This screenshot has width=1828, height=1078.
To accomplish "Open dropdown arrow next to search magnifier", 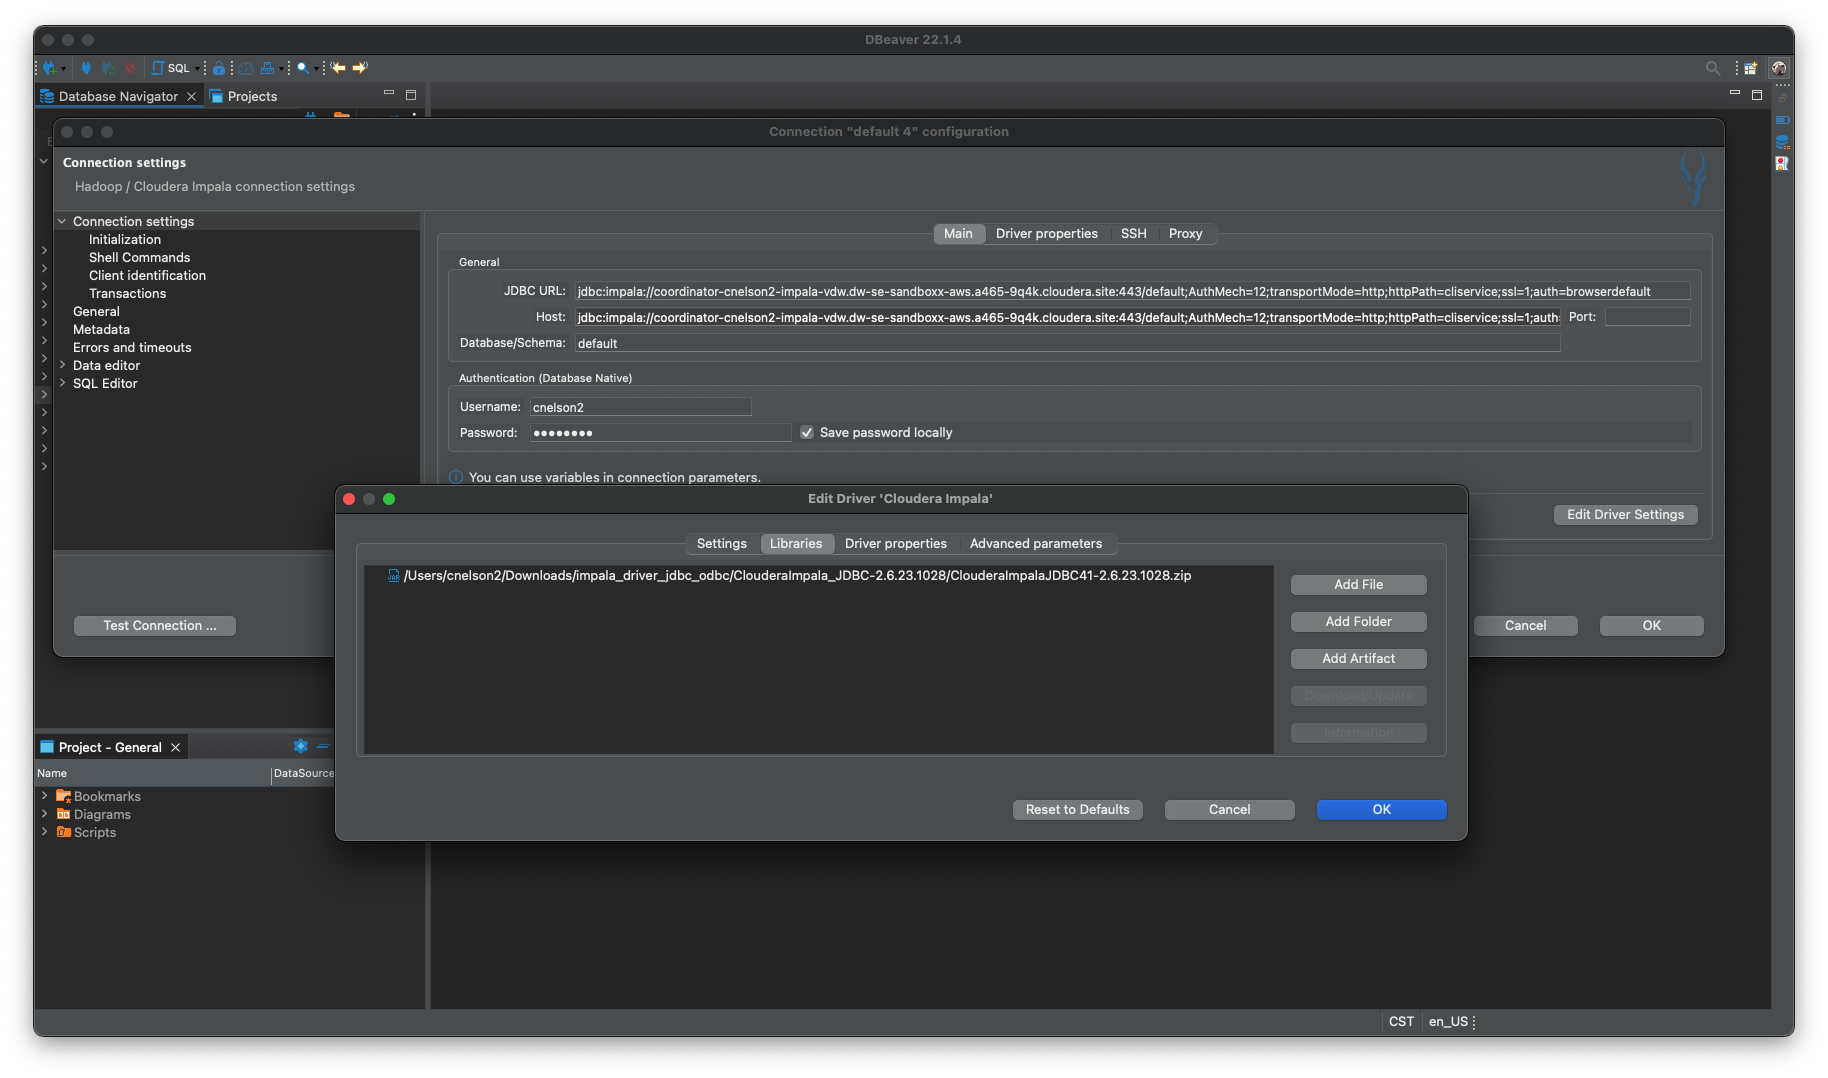I will coord(316,68).
